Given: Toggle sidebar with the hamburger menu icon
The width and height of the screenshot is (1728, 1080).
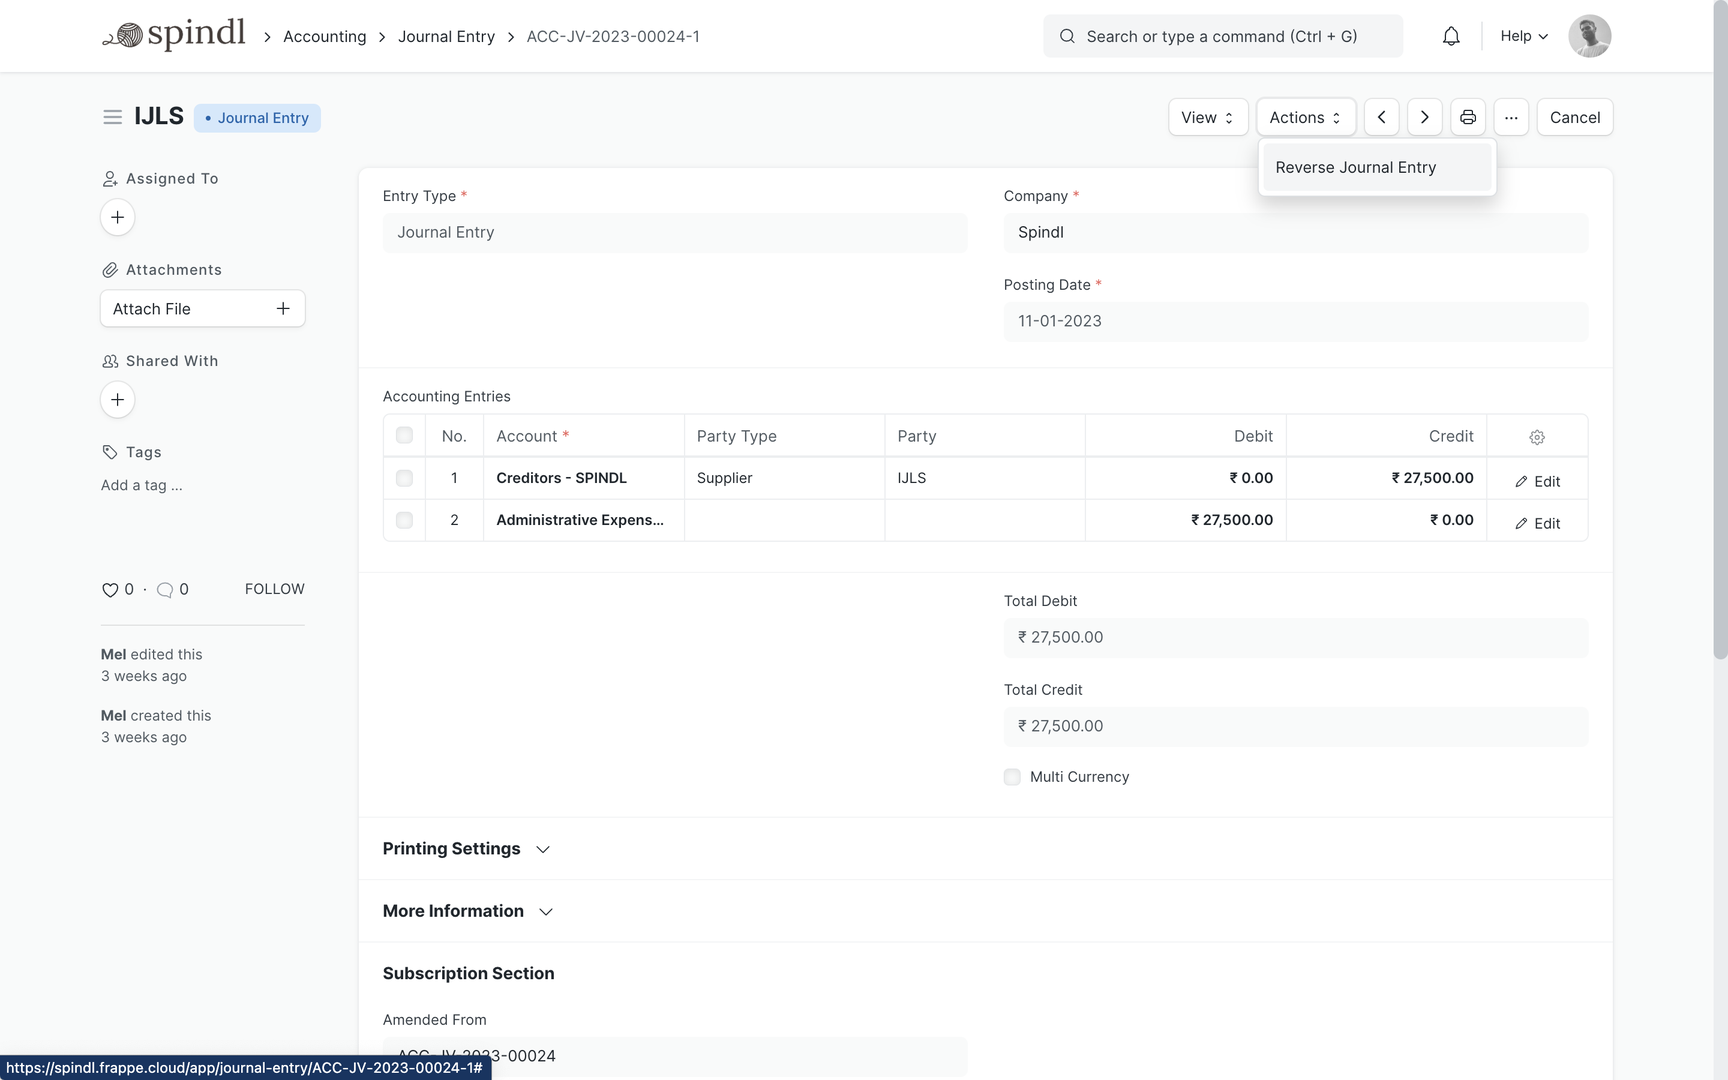Looking at the screenshot, I should pyautogui.click(x=112, y=117).
